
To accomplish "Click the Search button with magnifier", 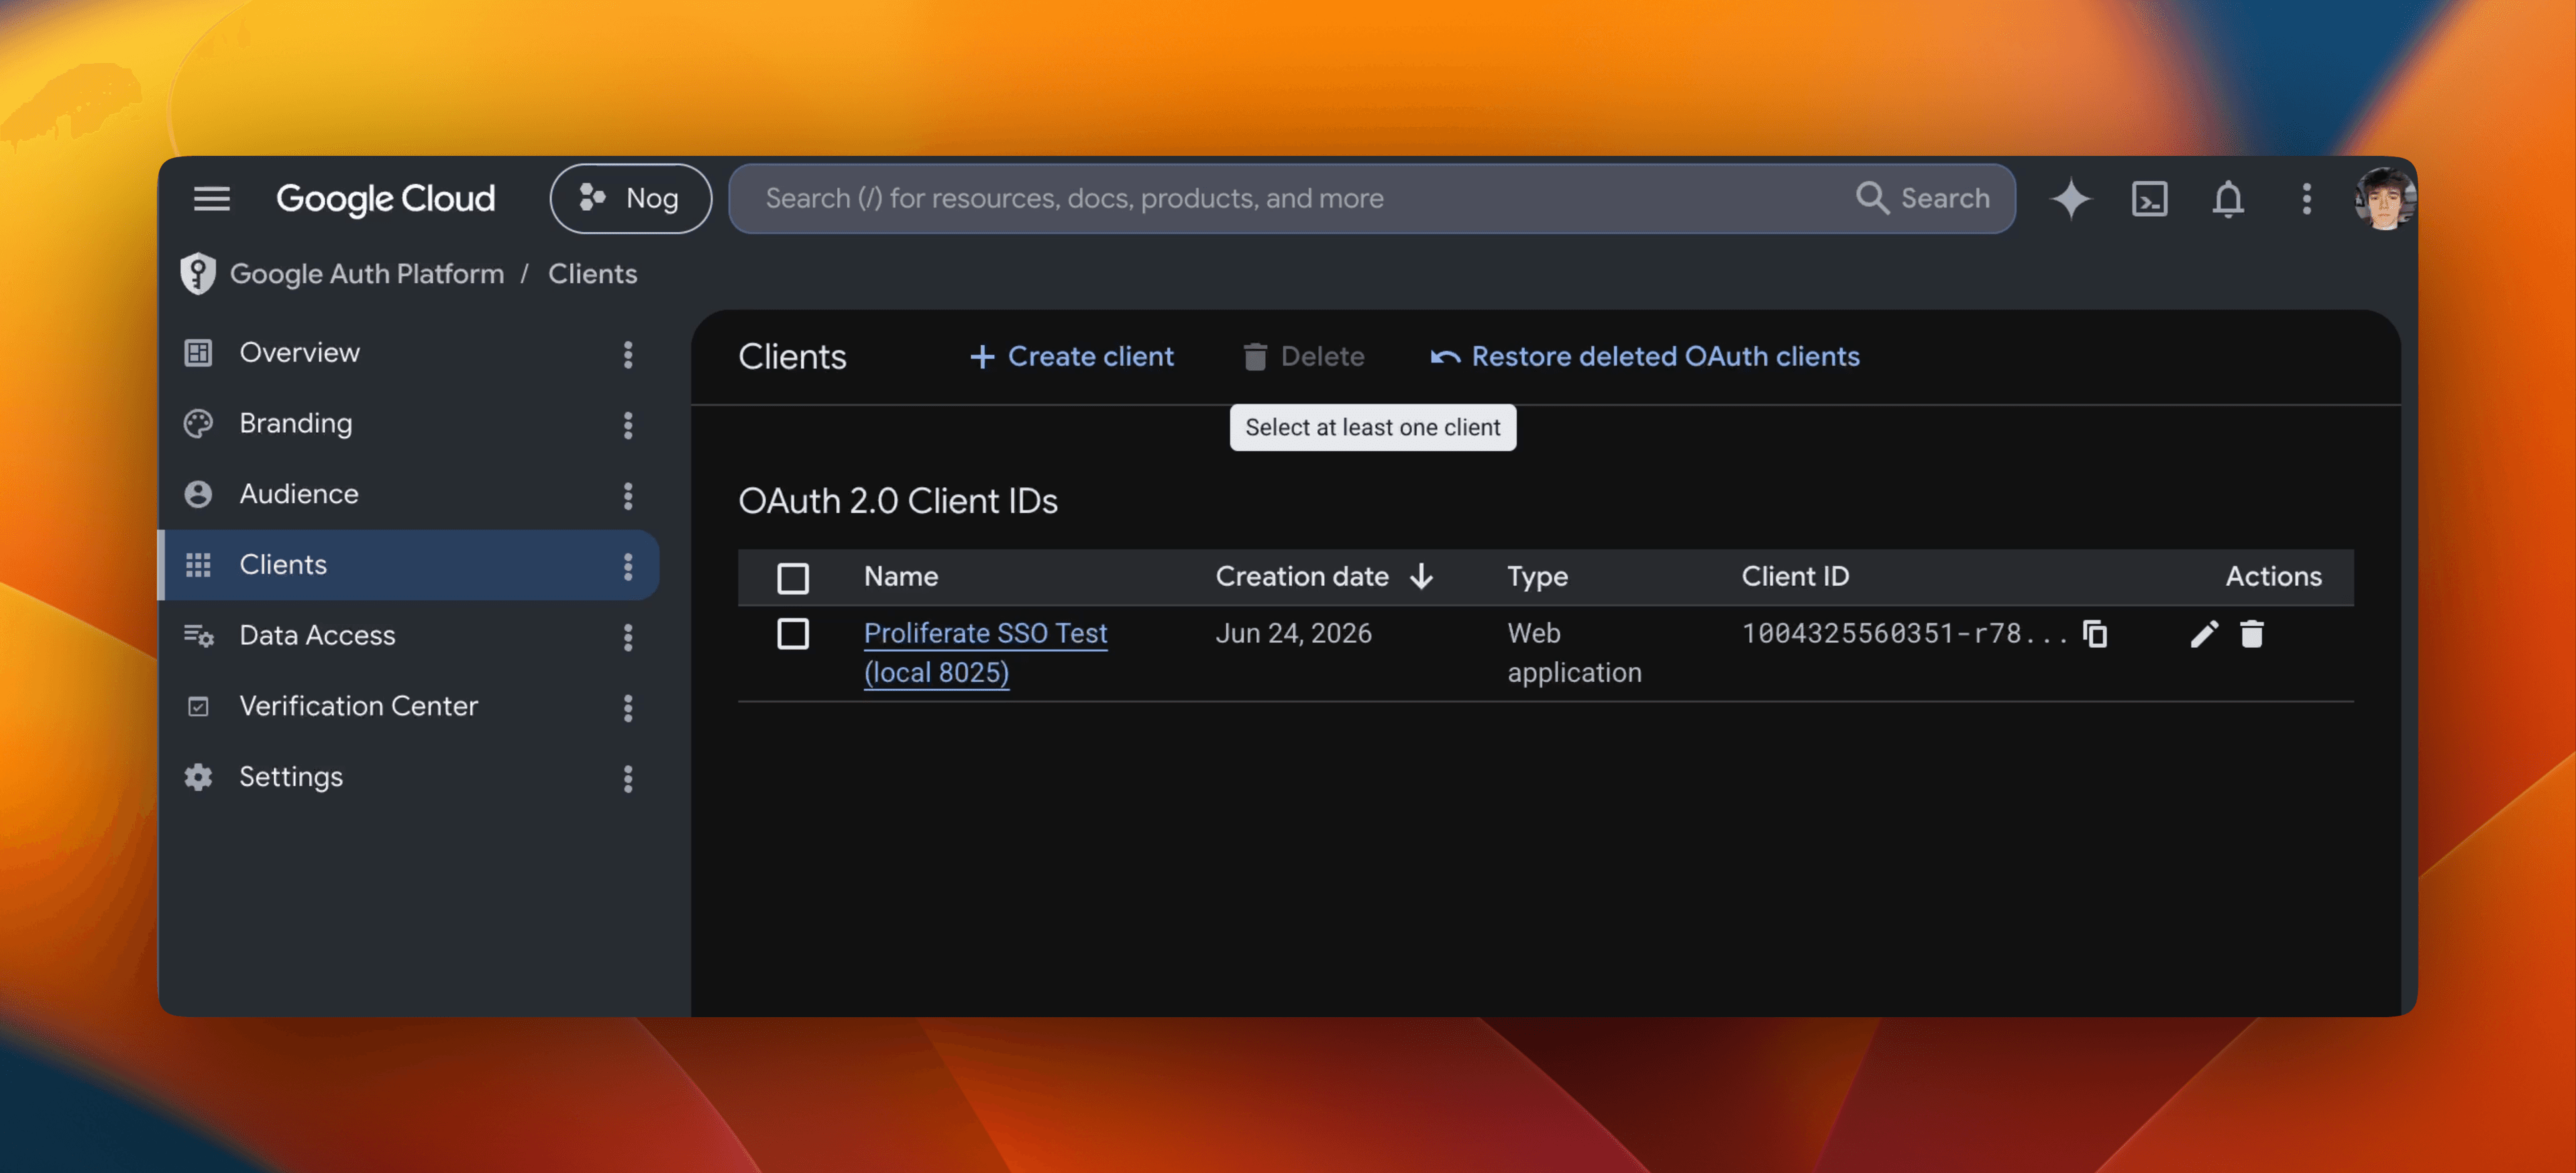I will click(1922, 198).
